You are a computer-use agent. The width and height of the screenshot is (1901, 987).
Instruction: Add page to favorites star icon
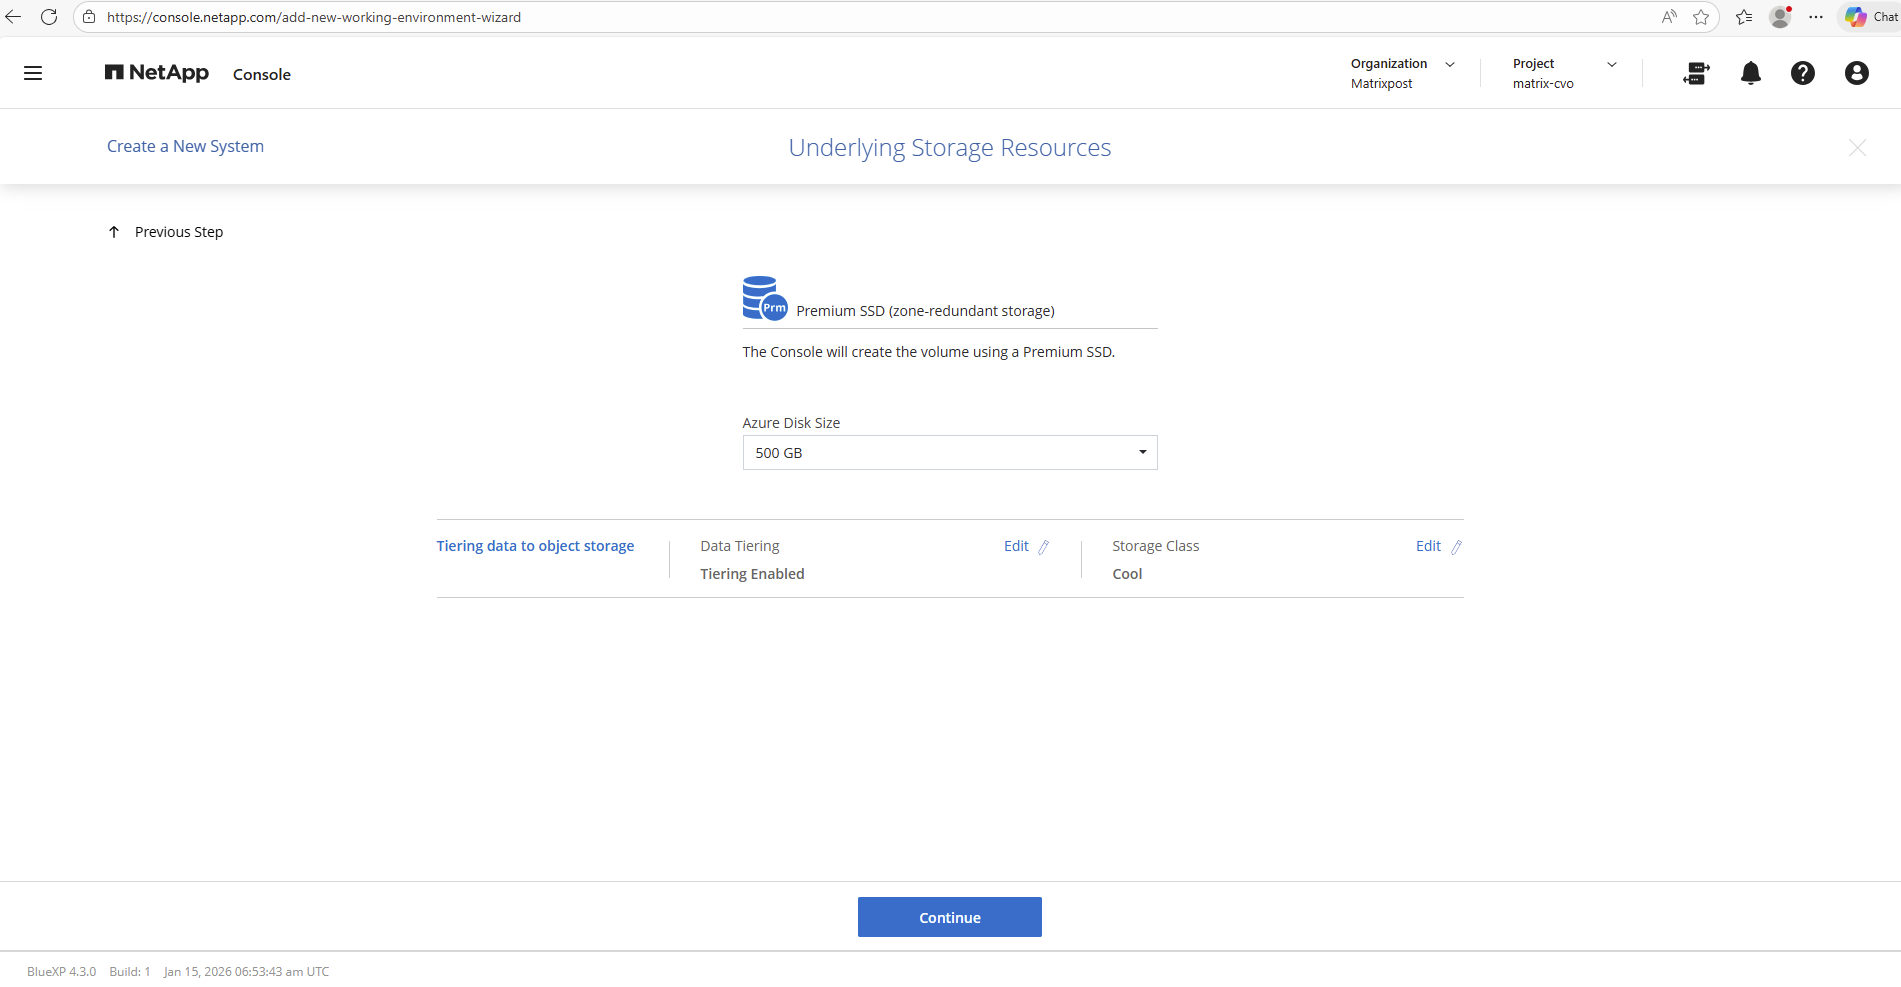(x=1701, y=17)
